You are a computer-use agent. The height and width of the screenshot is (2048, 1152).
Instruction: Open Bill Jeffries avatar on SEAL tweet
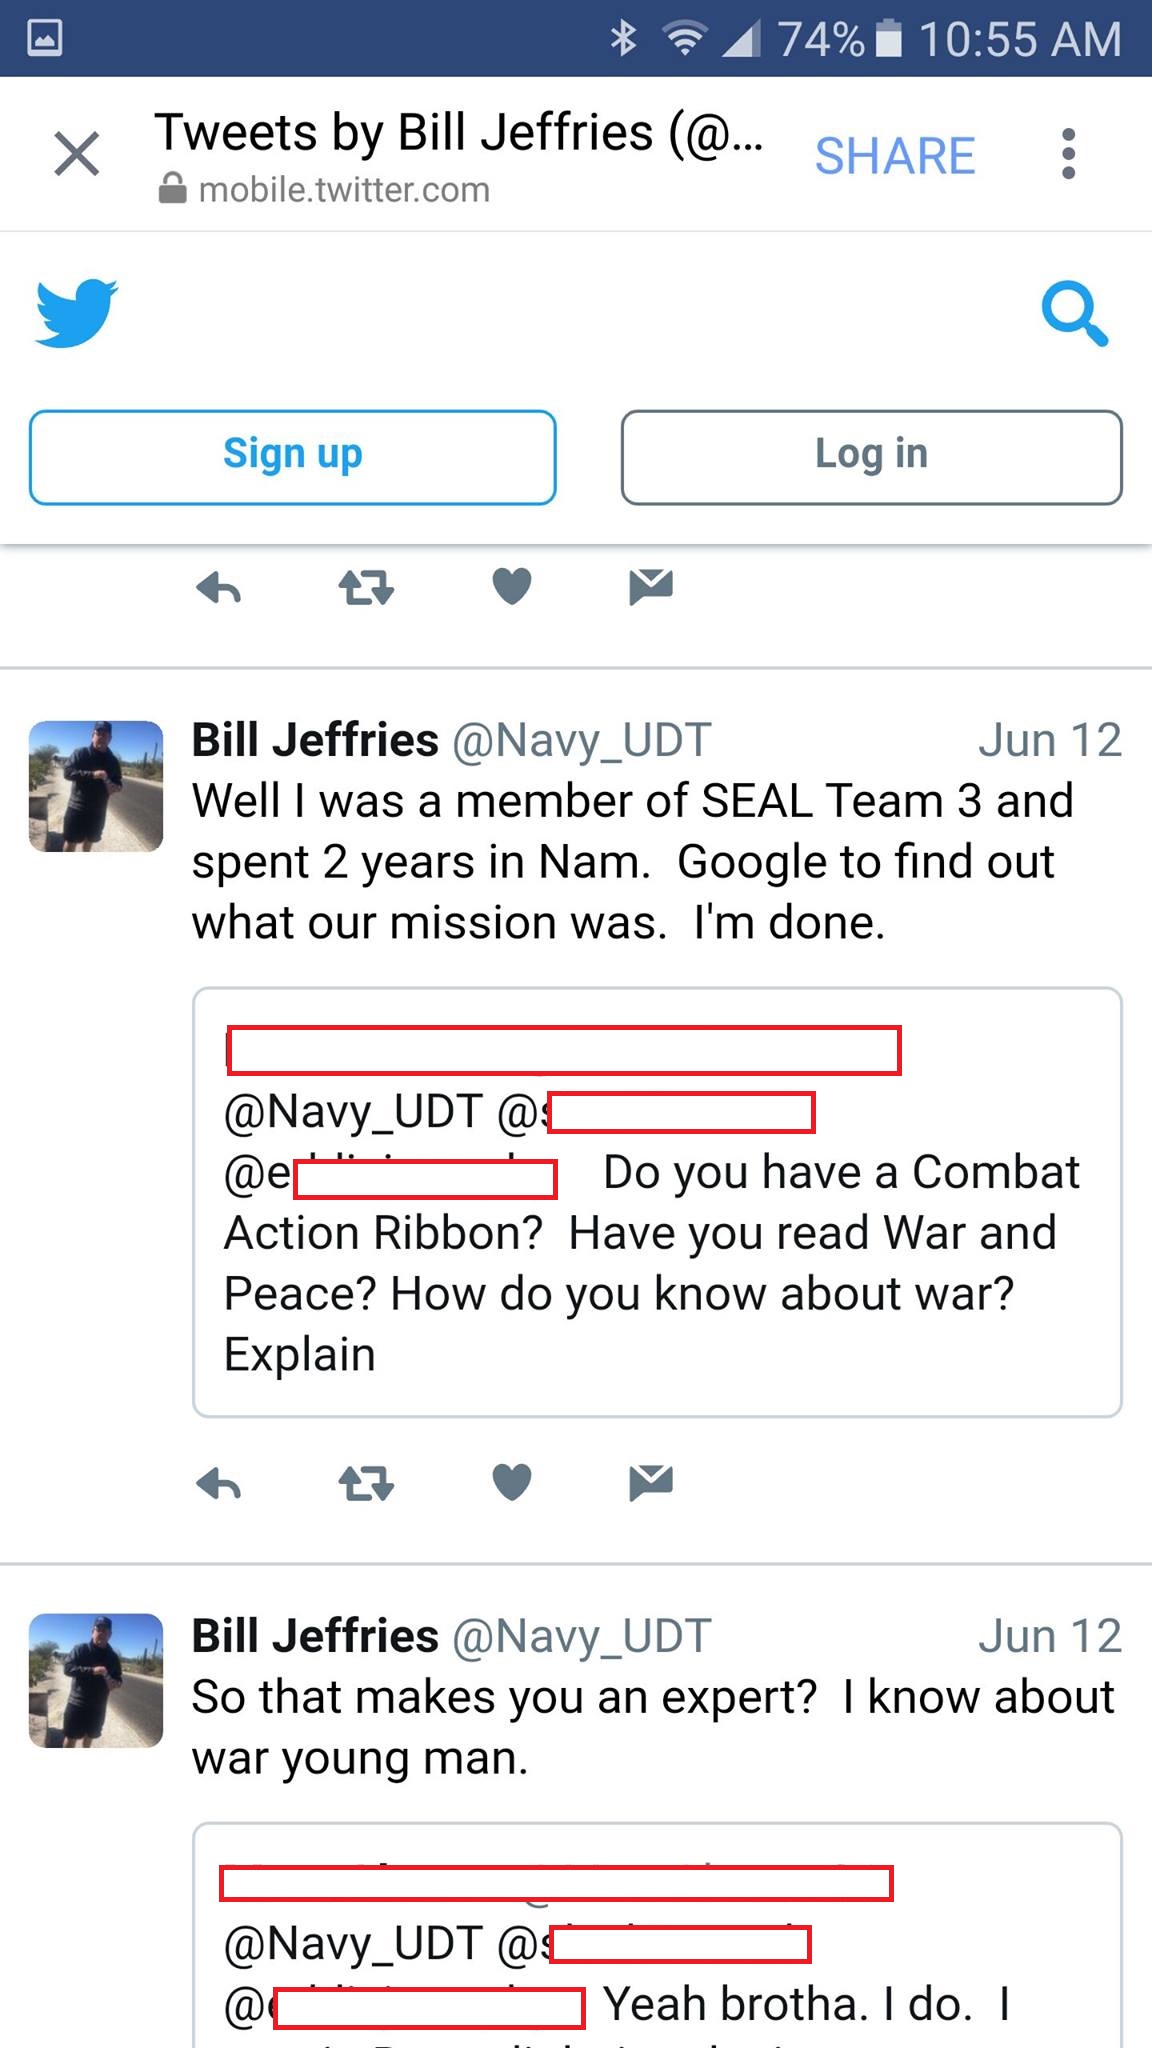(x=96, y=786)
